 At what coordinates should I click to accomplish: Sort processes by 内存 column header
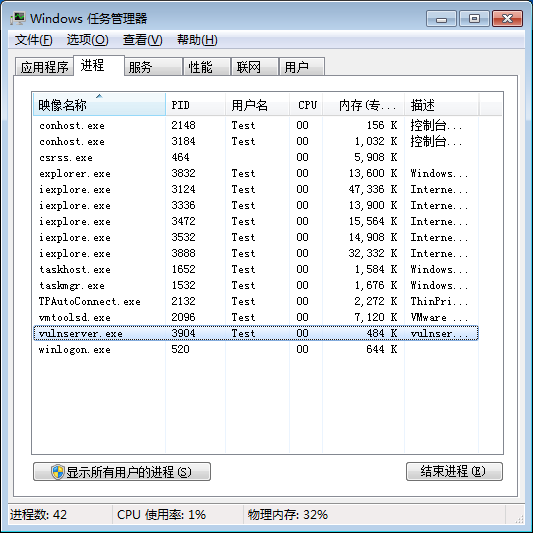tap(363, 105)
